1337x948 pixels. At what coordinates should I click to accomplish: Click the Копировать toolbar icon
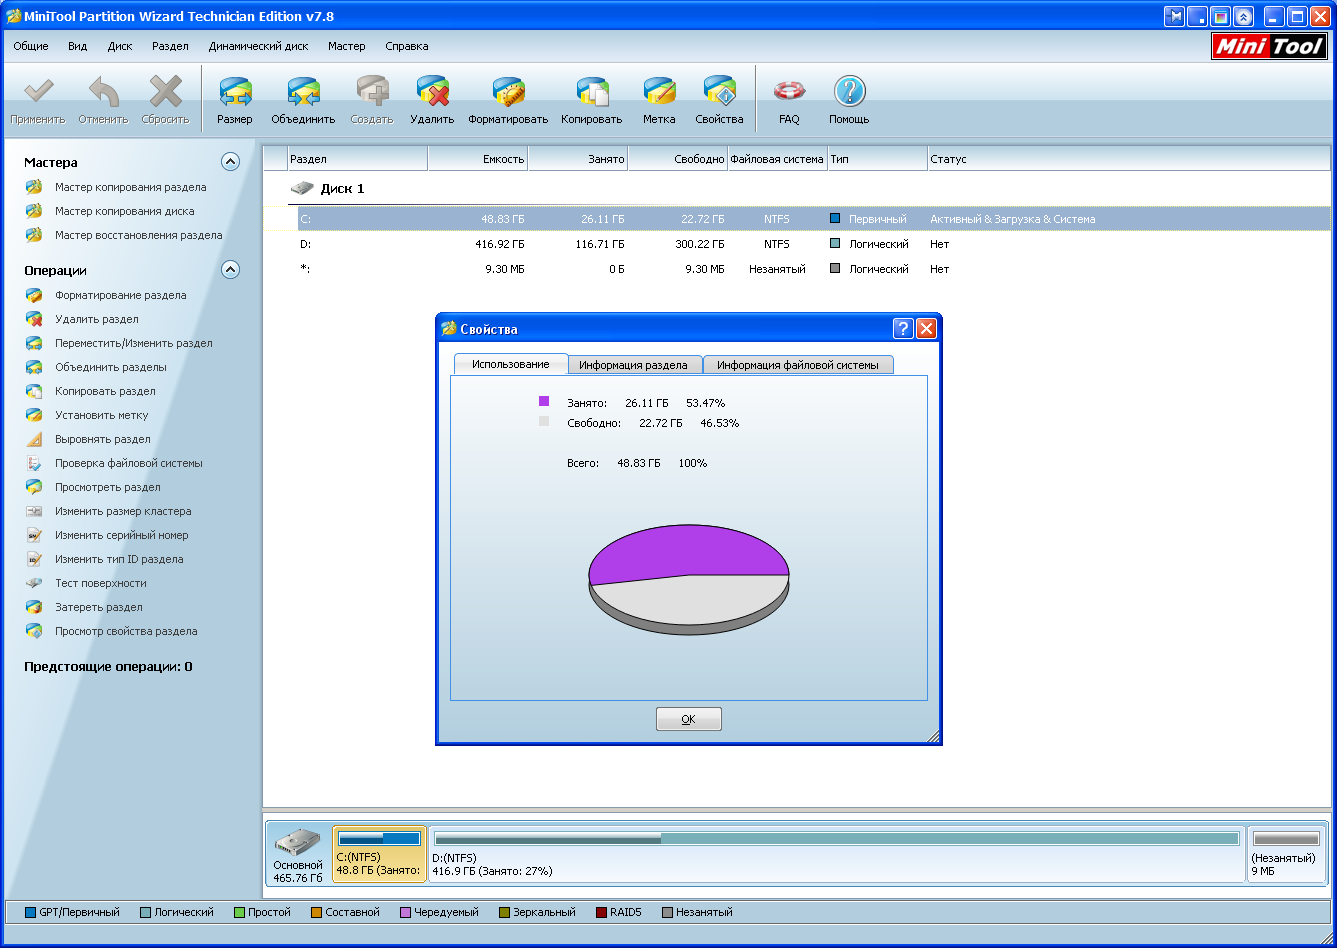(x=591, y=92)
